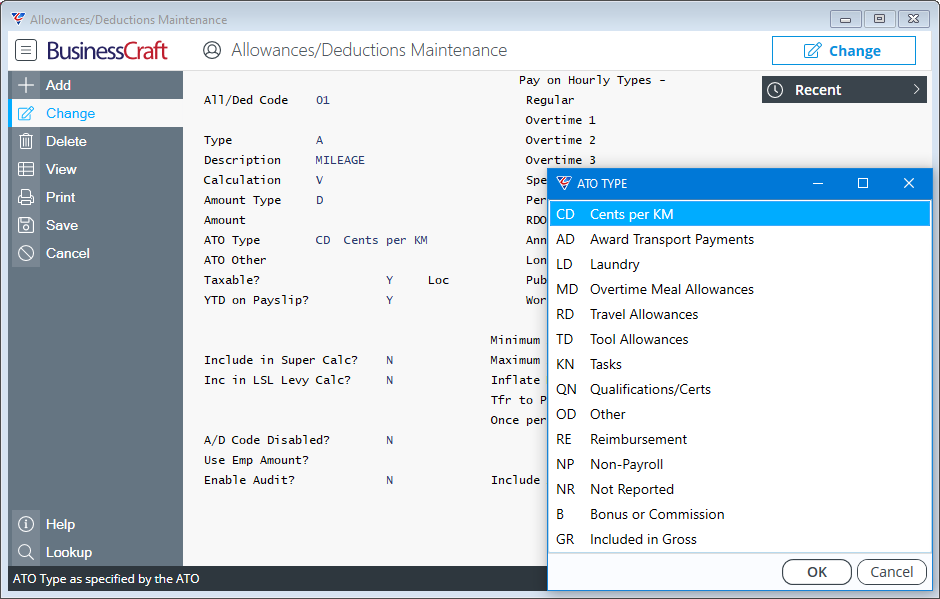Click the Recent clock icon
This screenshot has width=940, height=599.
click(x=775, y=90)
